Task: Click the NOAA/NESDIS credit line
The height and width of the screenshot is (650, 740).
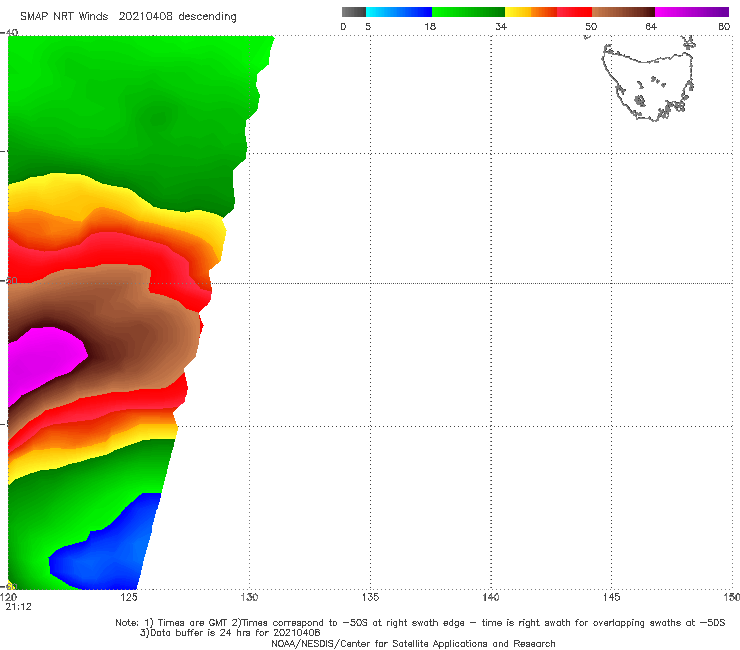Action: [413, 643]
